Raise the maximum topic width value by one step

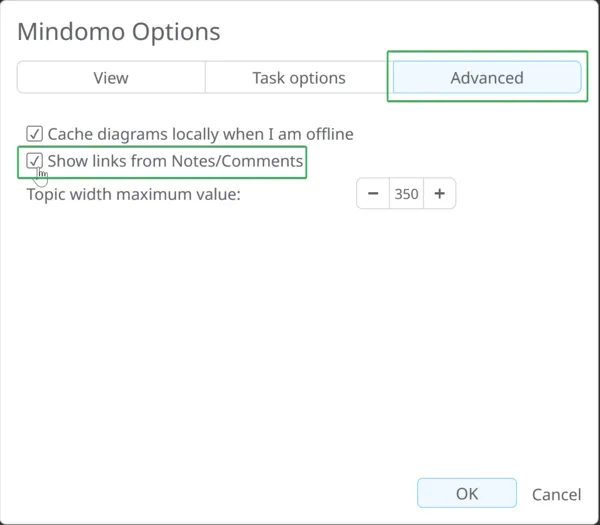point(440,194)
